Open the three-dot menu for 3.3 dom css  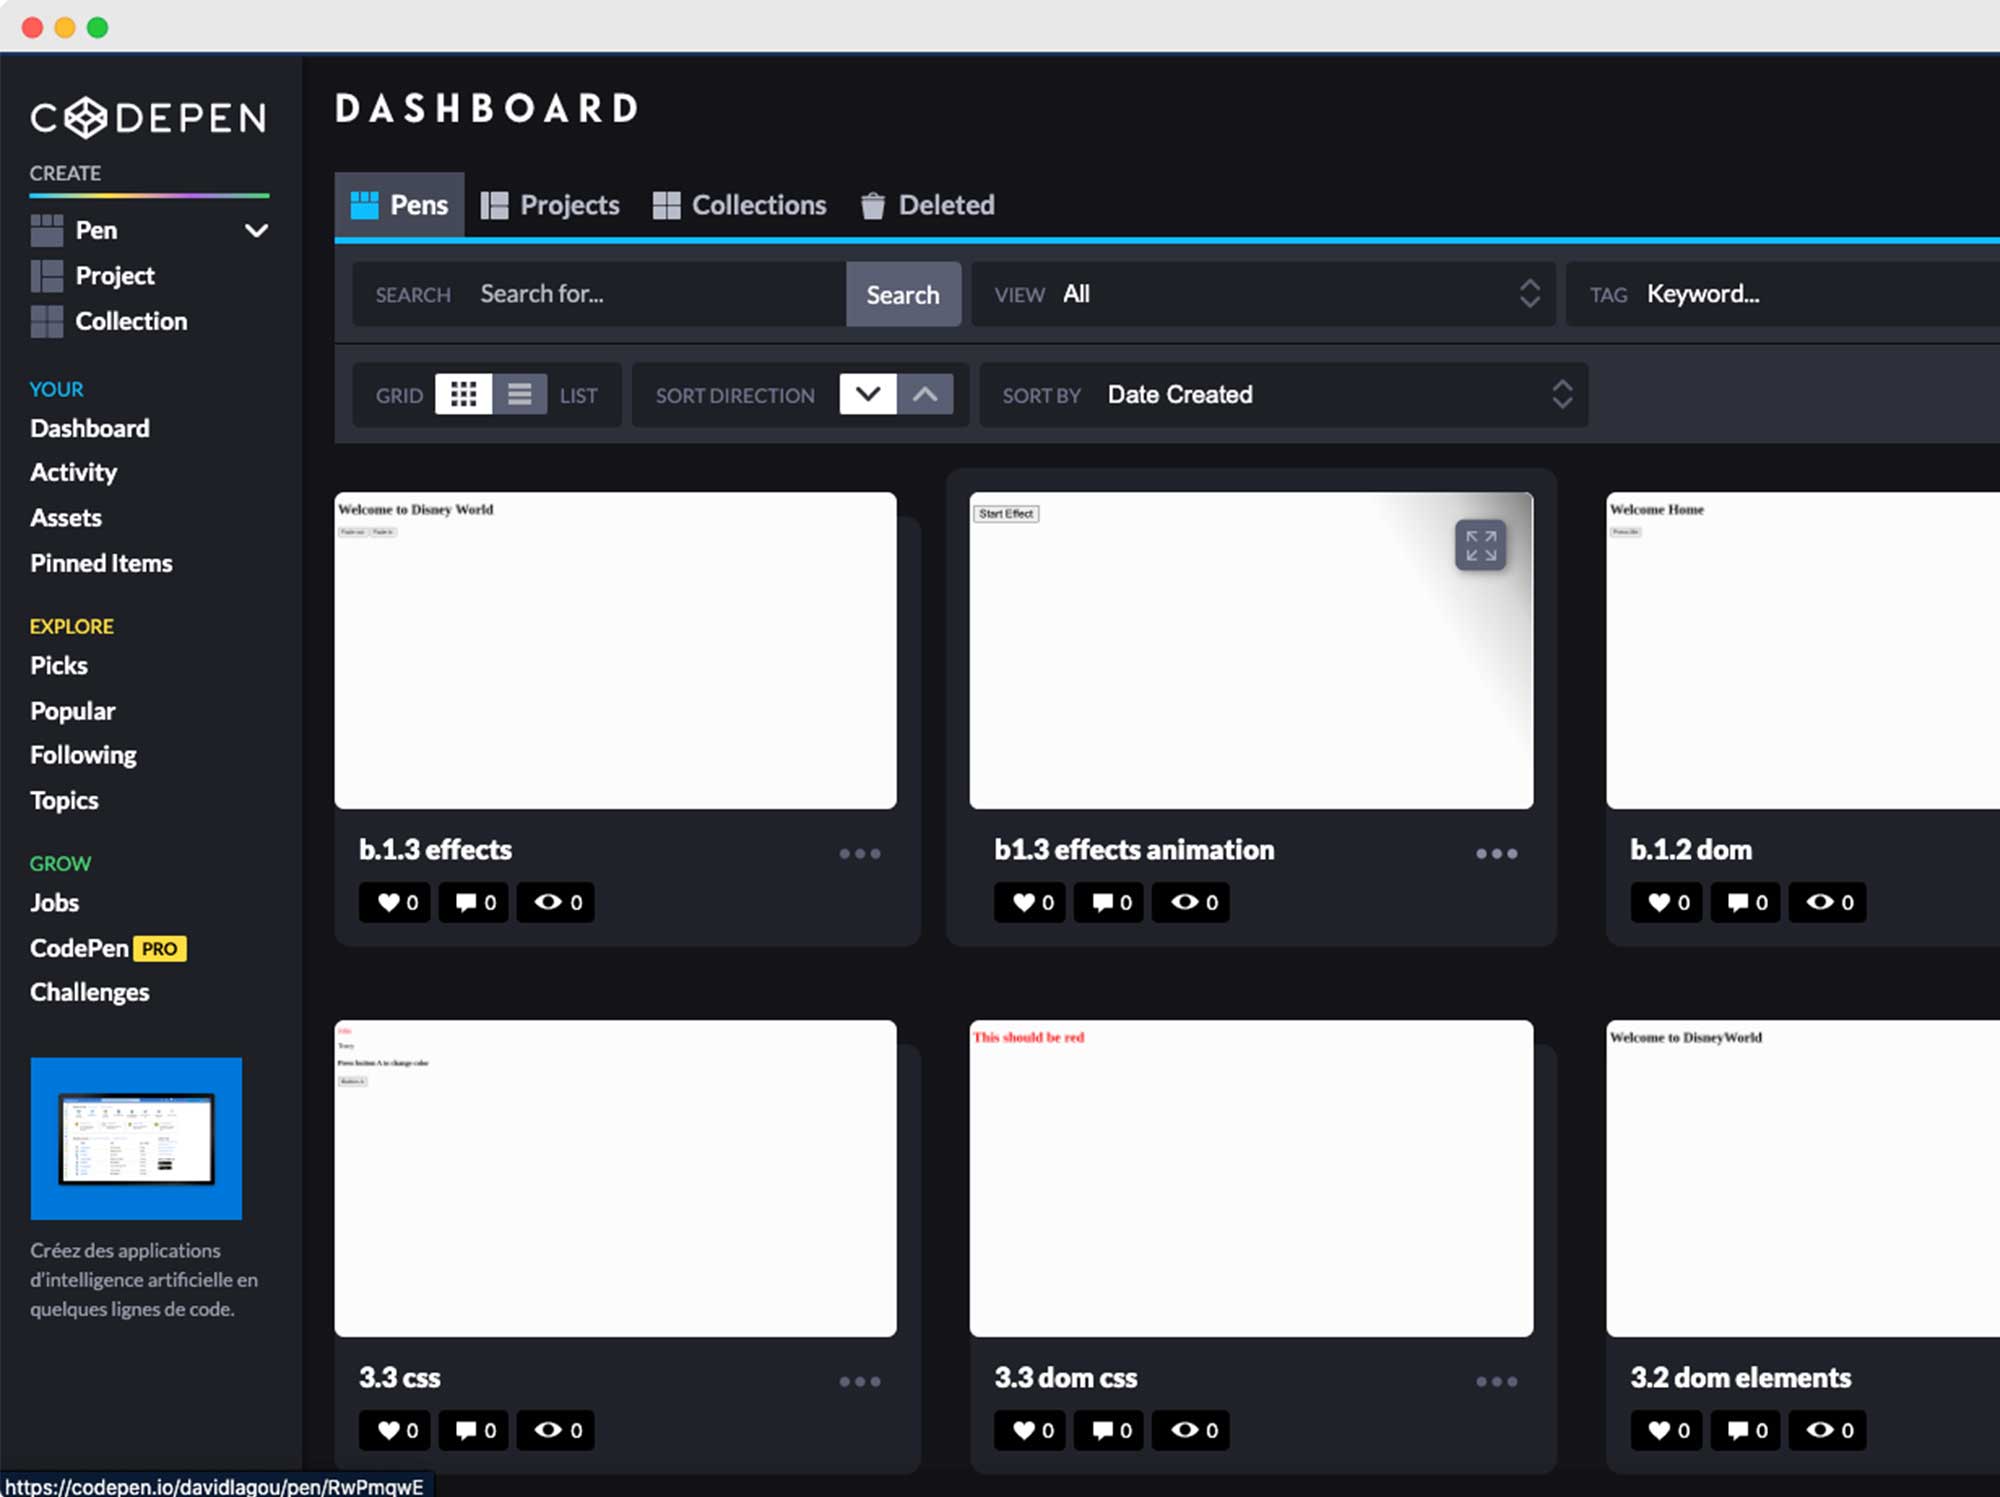(1496, 1381)
